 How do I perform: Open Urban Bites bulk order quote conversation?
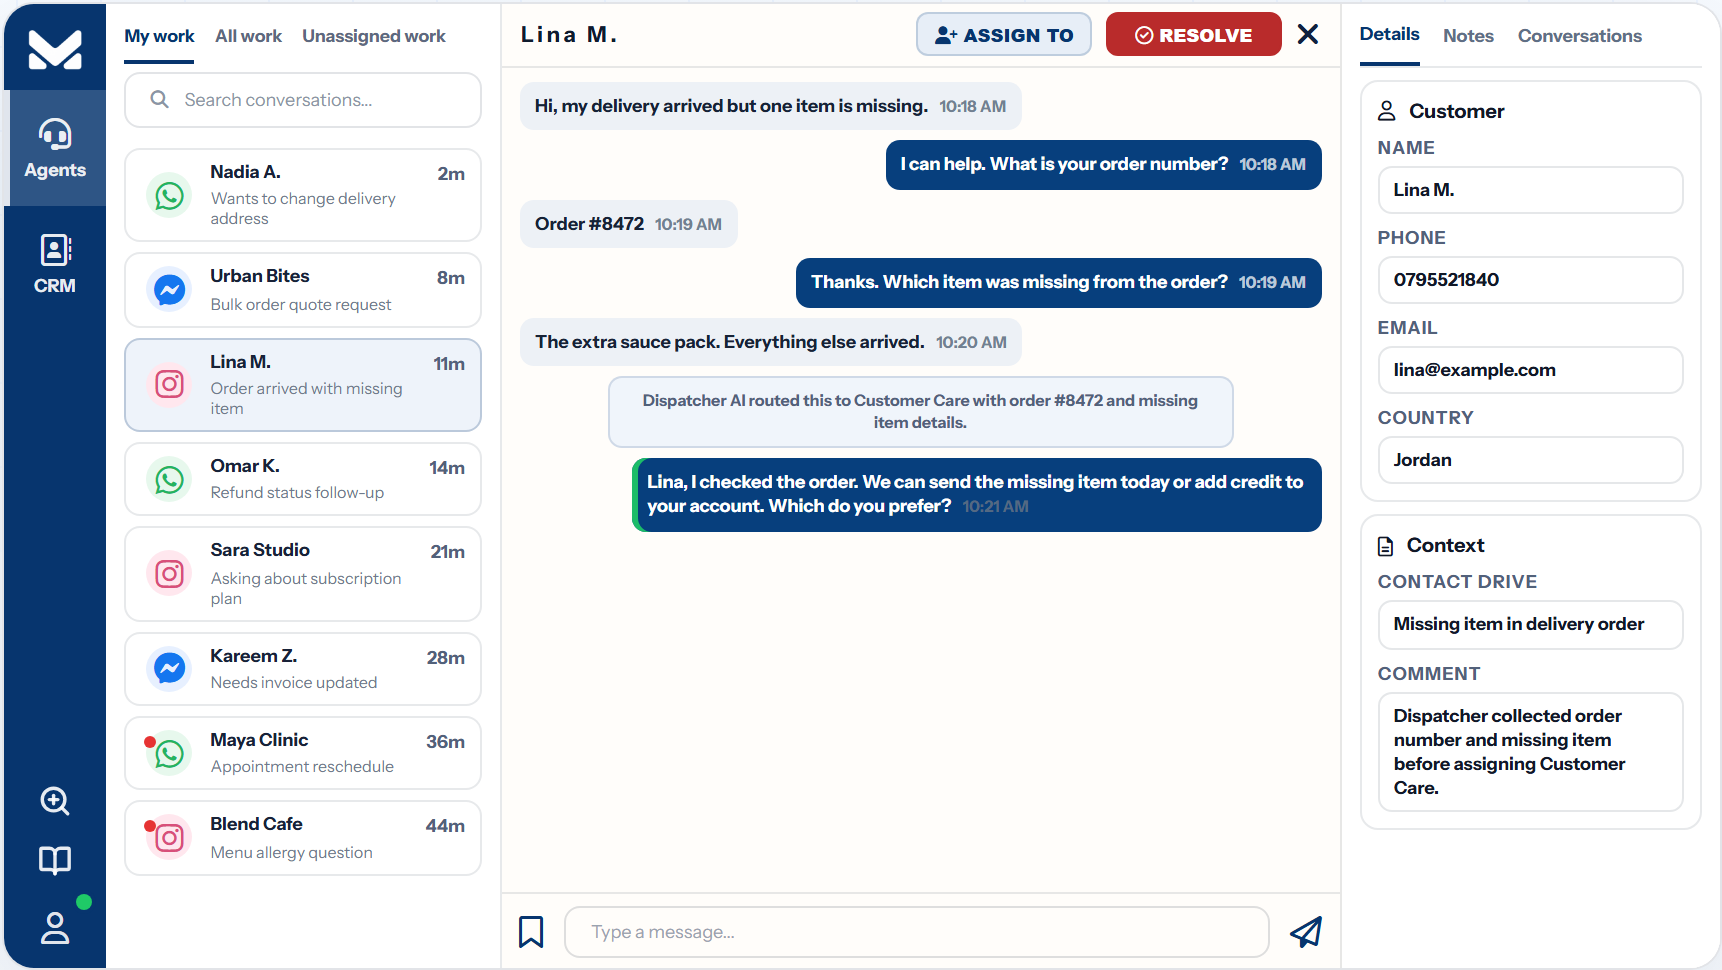coord(303,290)
